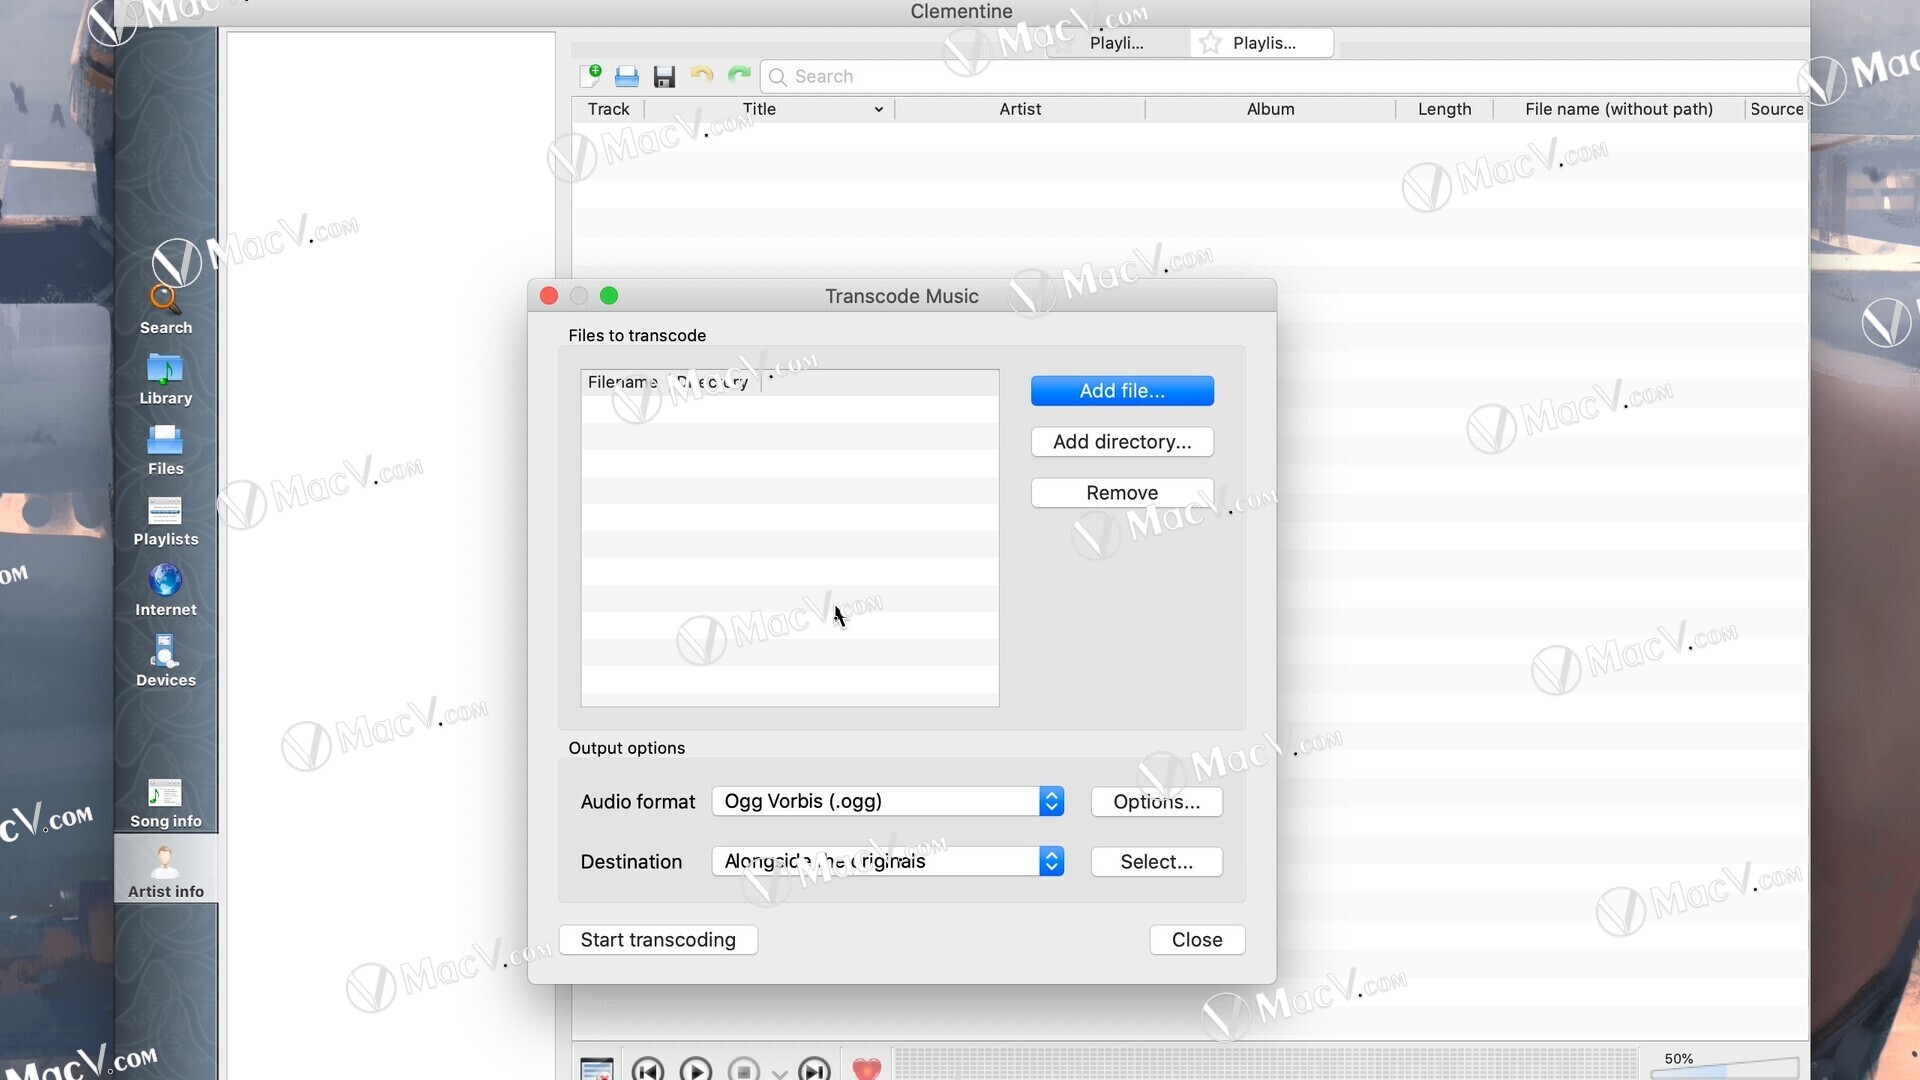This screenshot has height=1080, width=1920.
Task: Click the Title column sort arrow
Action: (878, 109)
